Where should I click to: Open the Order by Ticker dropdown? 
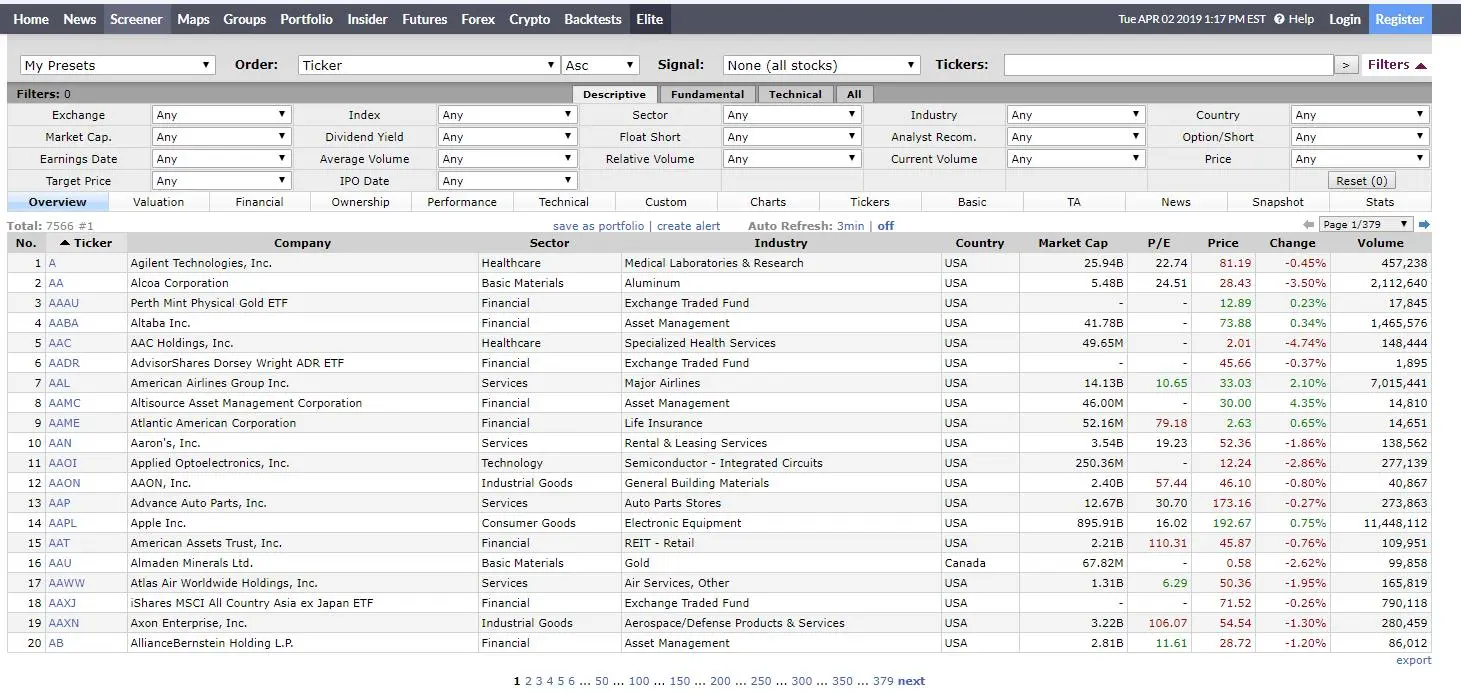(429, 65)
